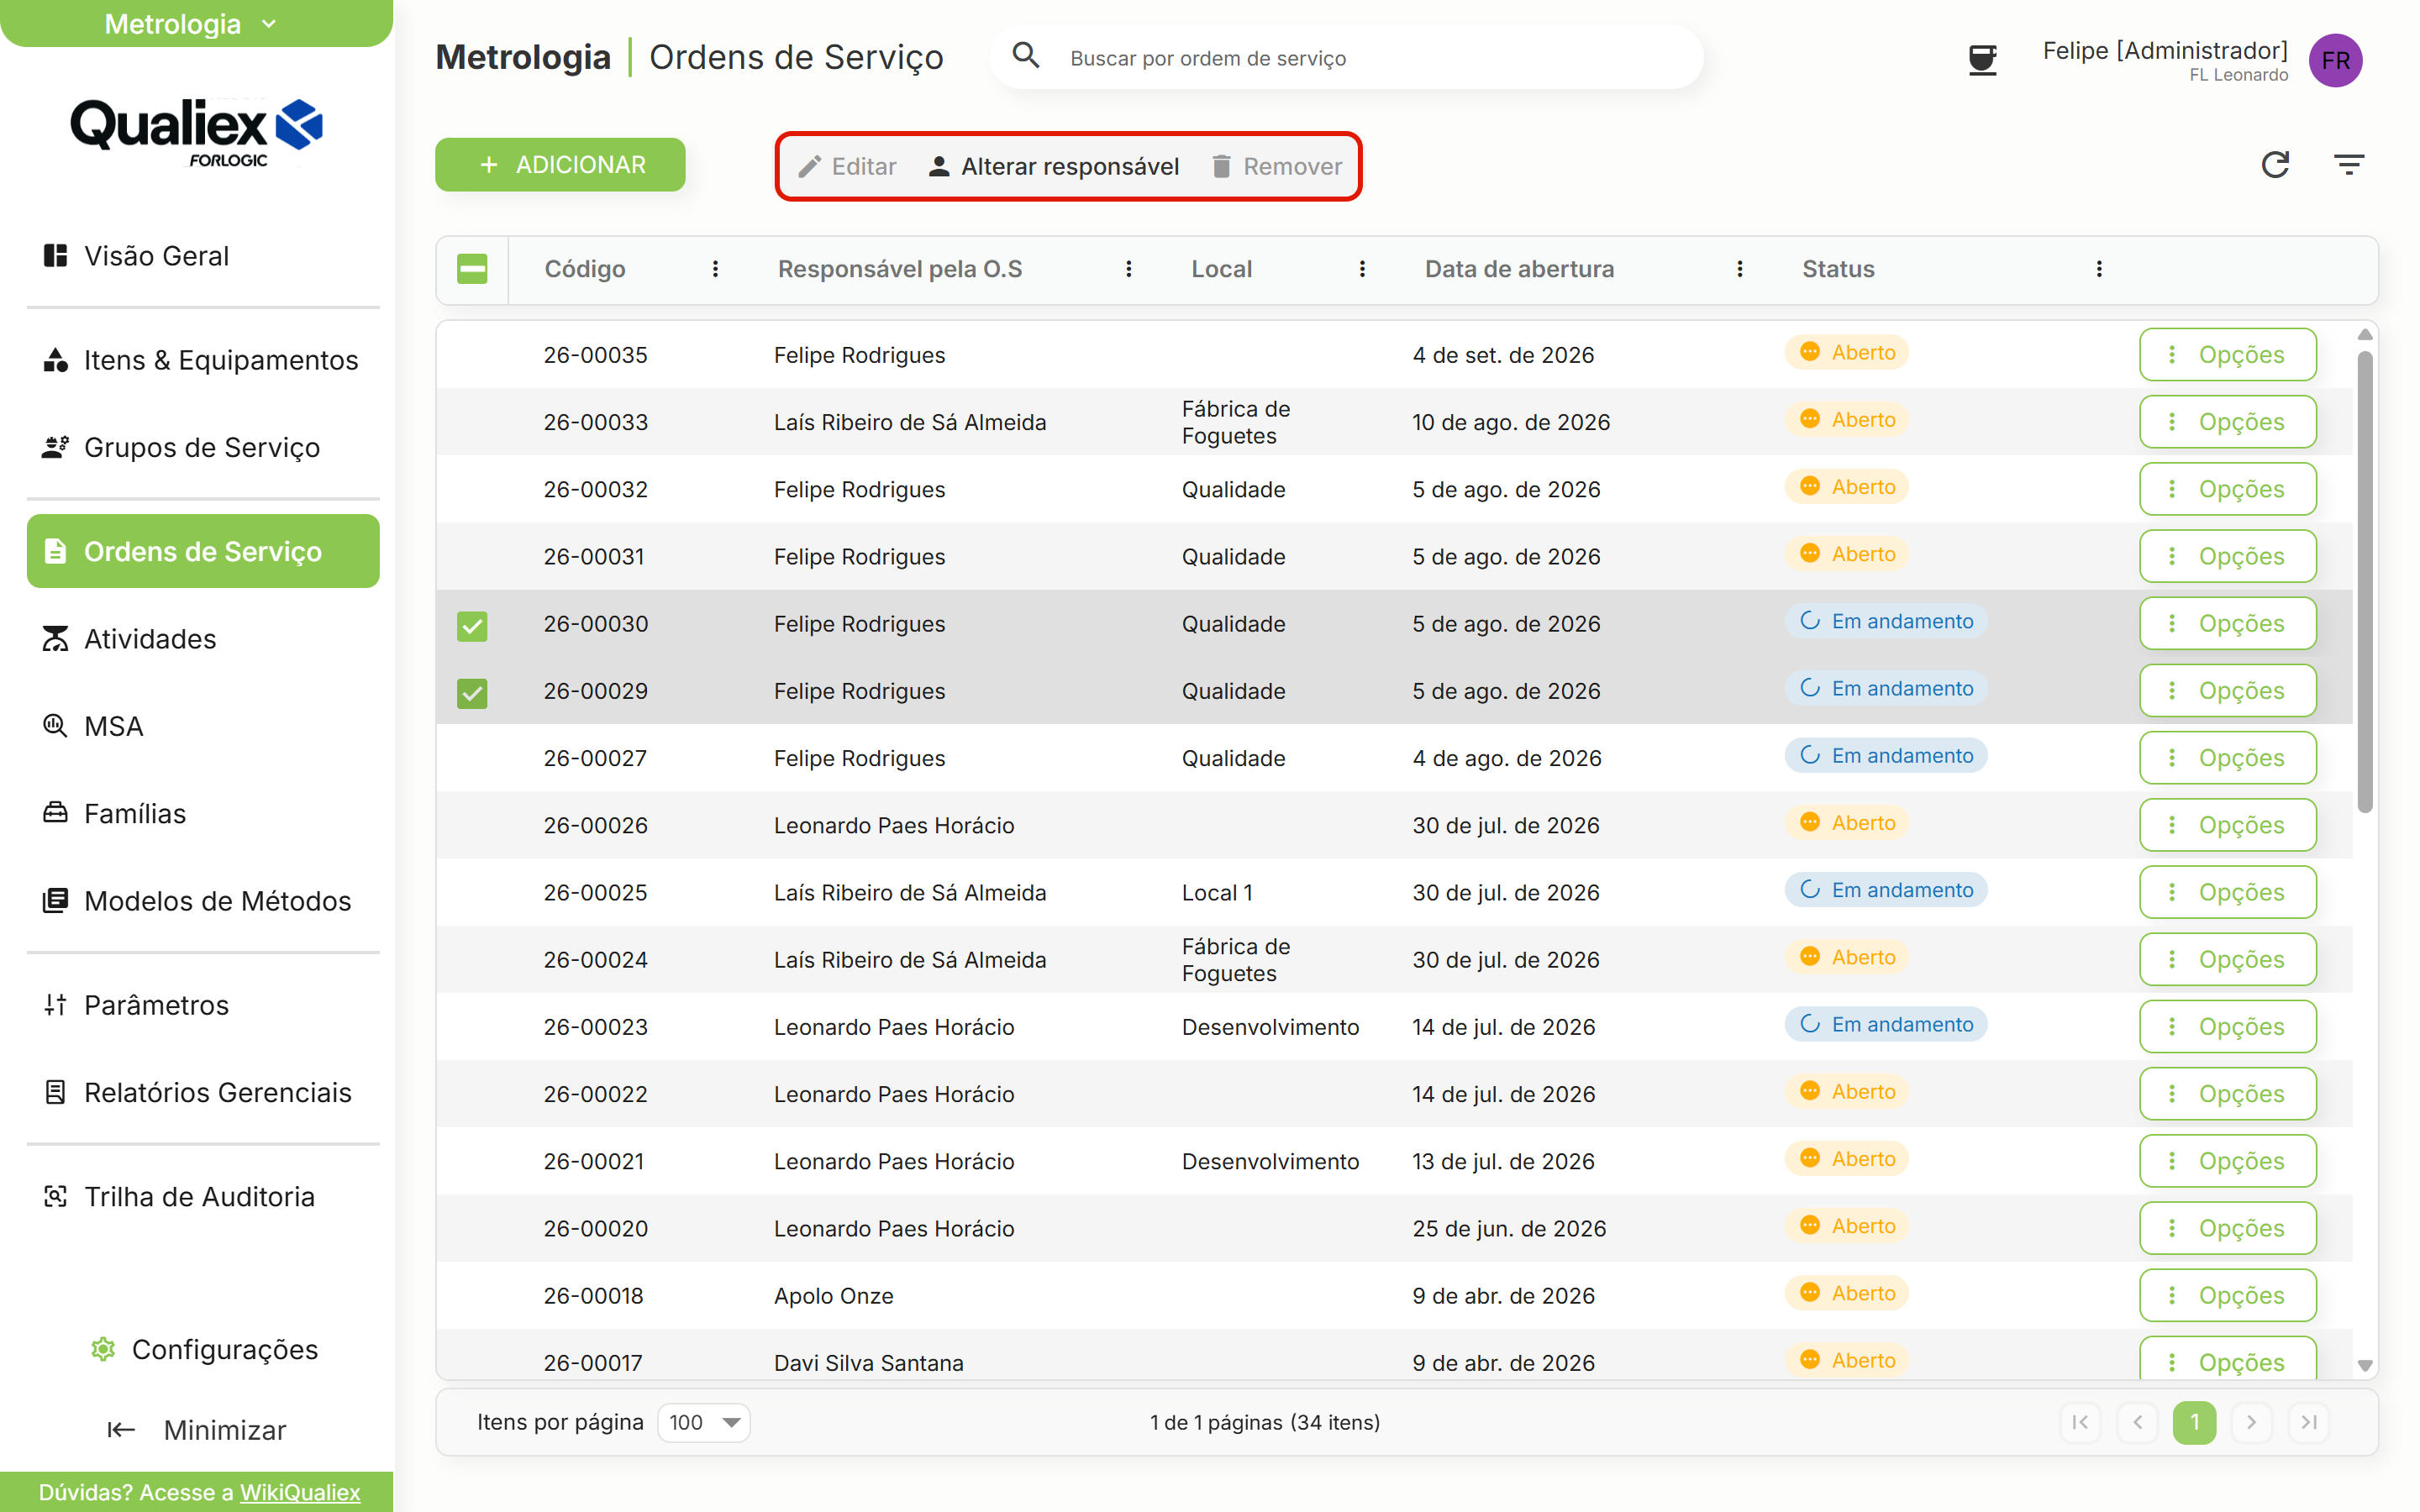Minimizar the sidebar
Screen dimensions: 2420x1512
tap(197, 1430)
